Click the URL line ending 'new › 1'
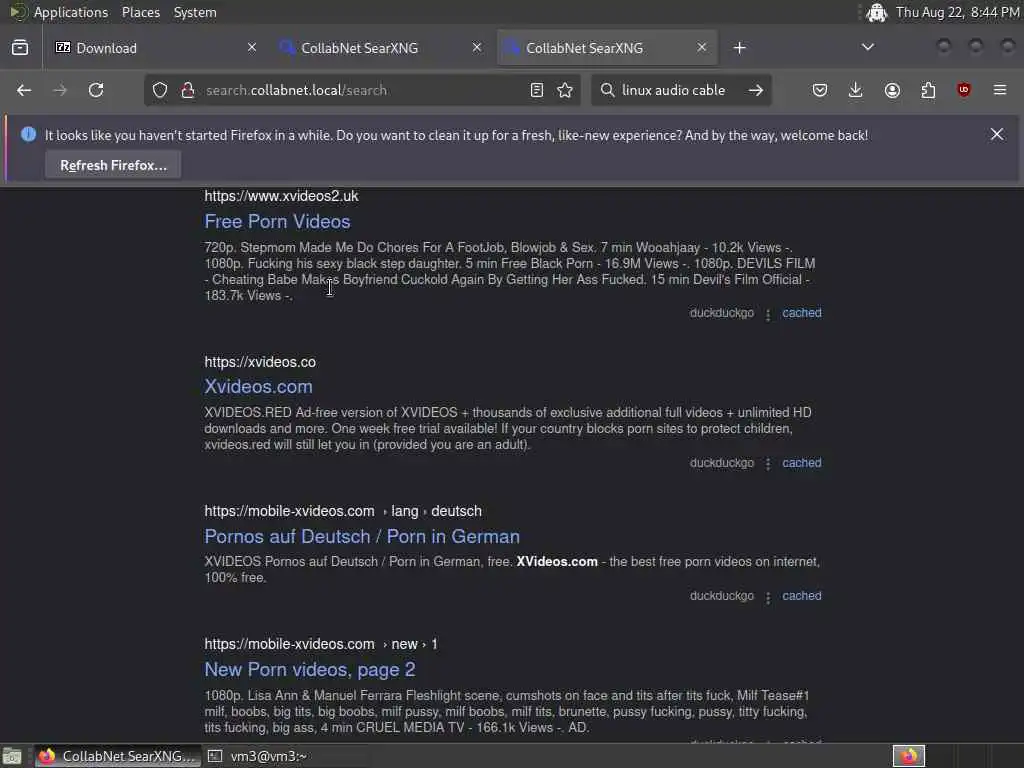The width and height of the screenshot is (1024, 768). 321,644
